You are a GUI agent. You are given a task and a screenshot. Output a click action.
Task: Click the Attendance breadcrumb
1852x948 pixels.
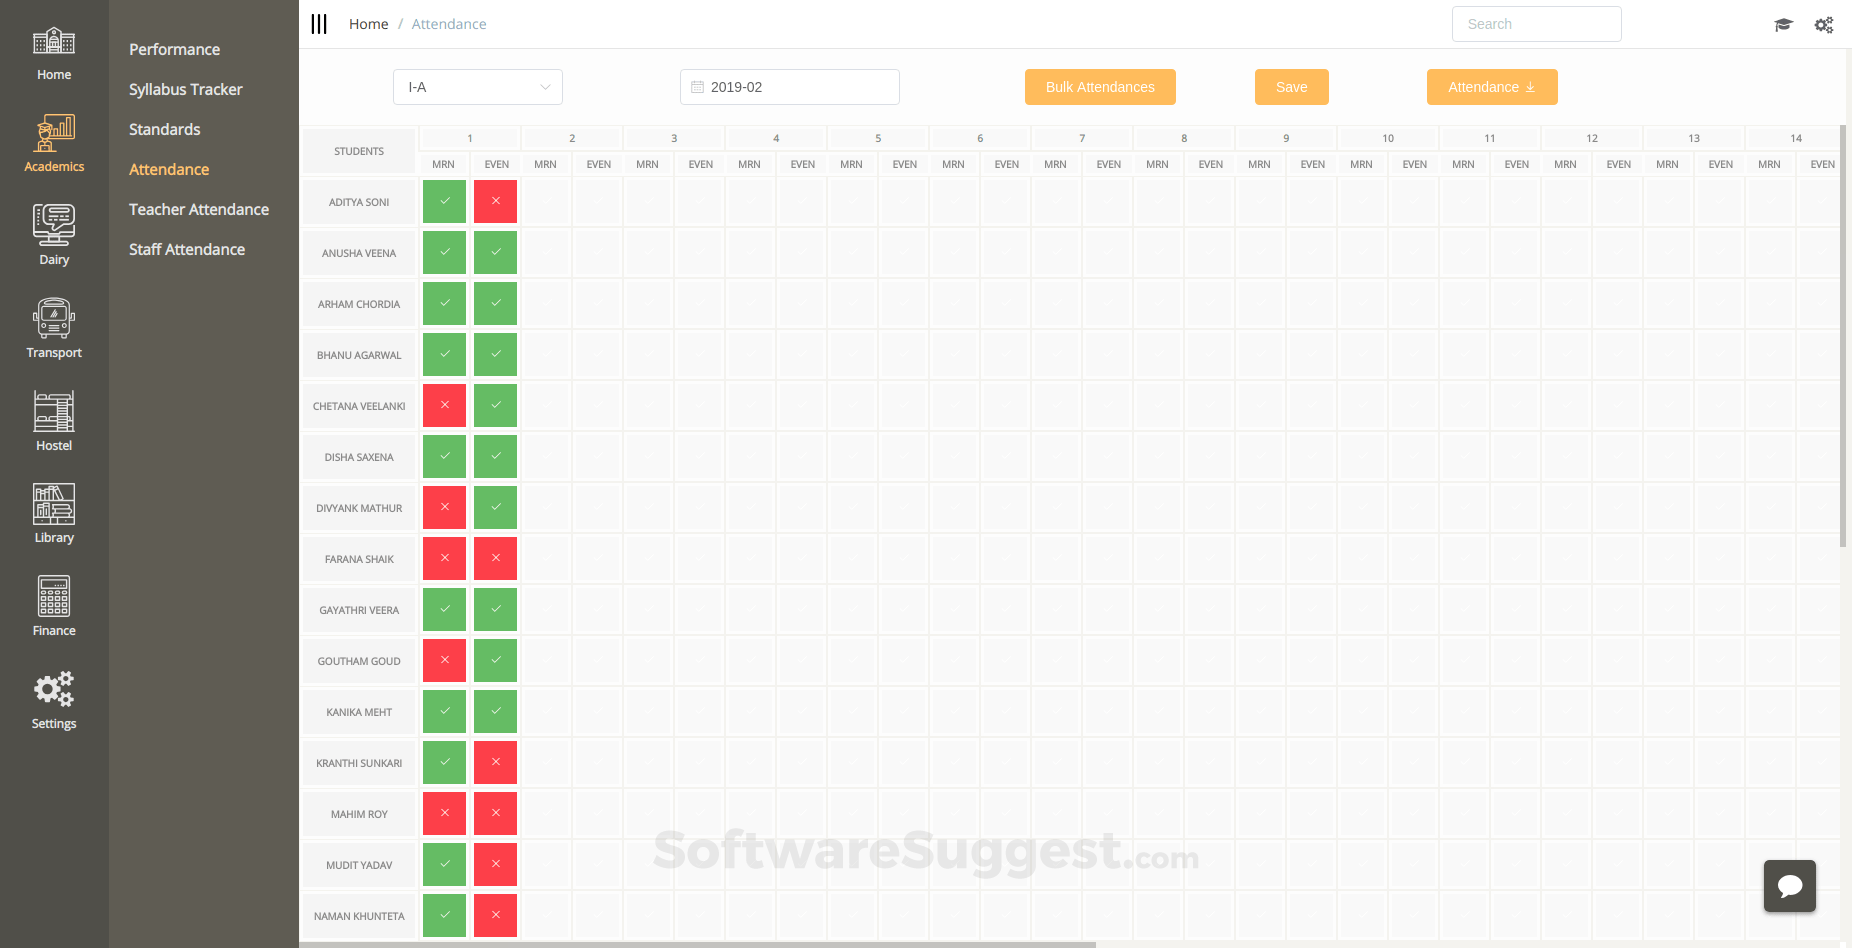[x=449, y=24]
